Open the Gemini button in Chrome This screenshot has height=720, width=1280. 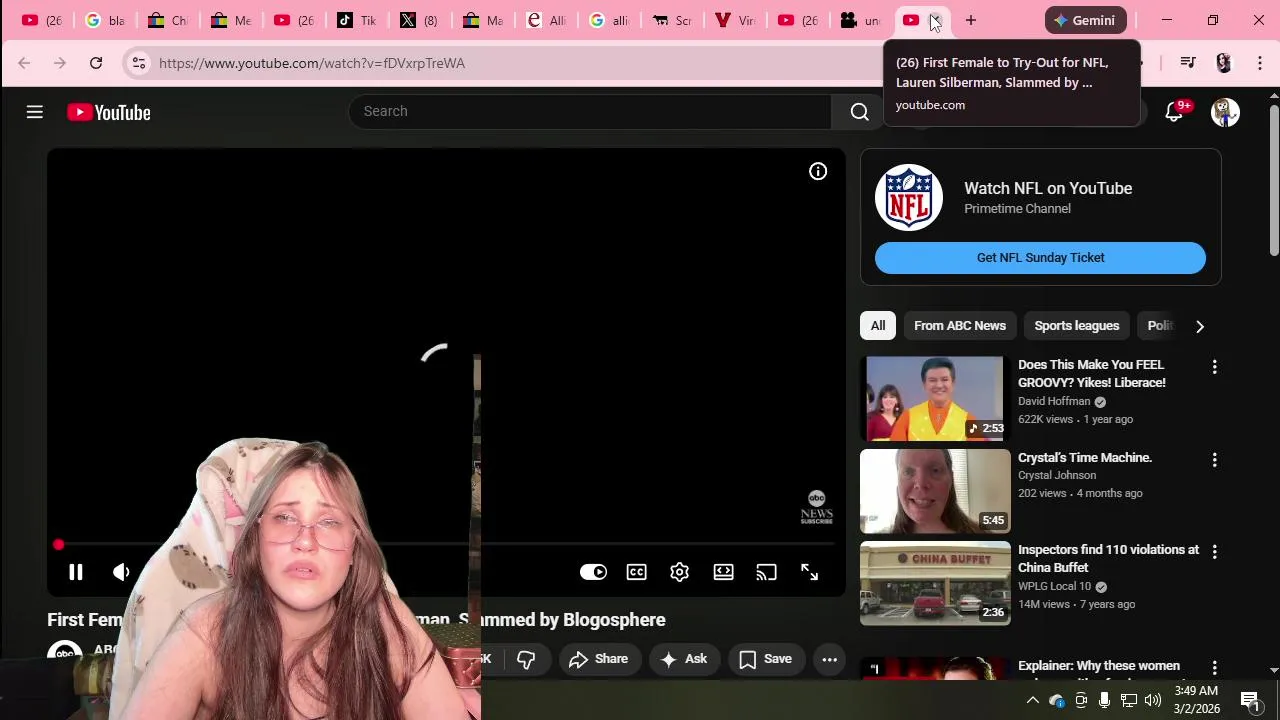[x=1085, y=20]
